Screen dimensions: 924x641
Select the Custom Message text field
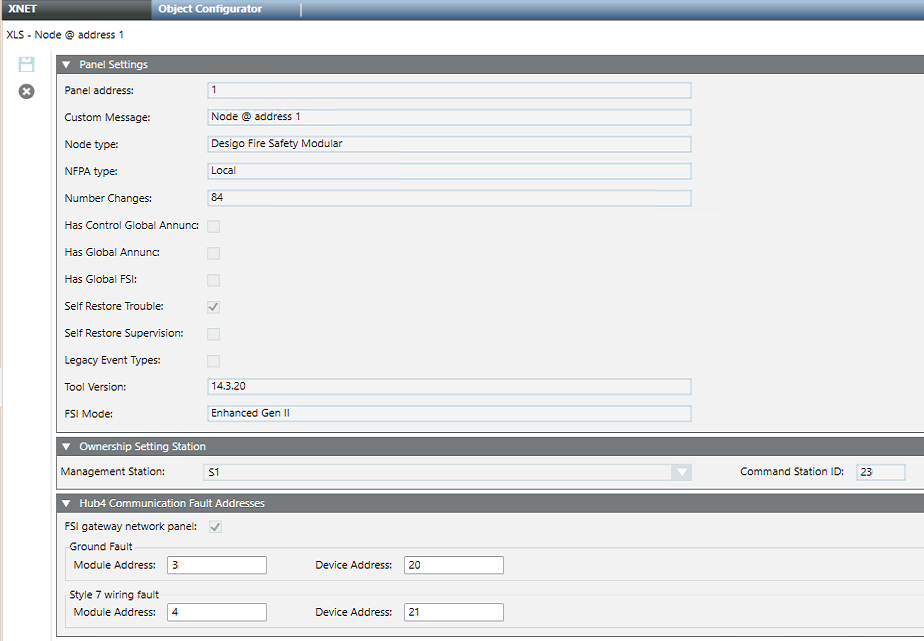(448, 117)
